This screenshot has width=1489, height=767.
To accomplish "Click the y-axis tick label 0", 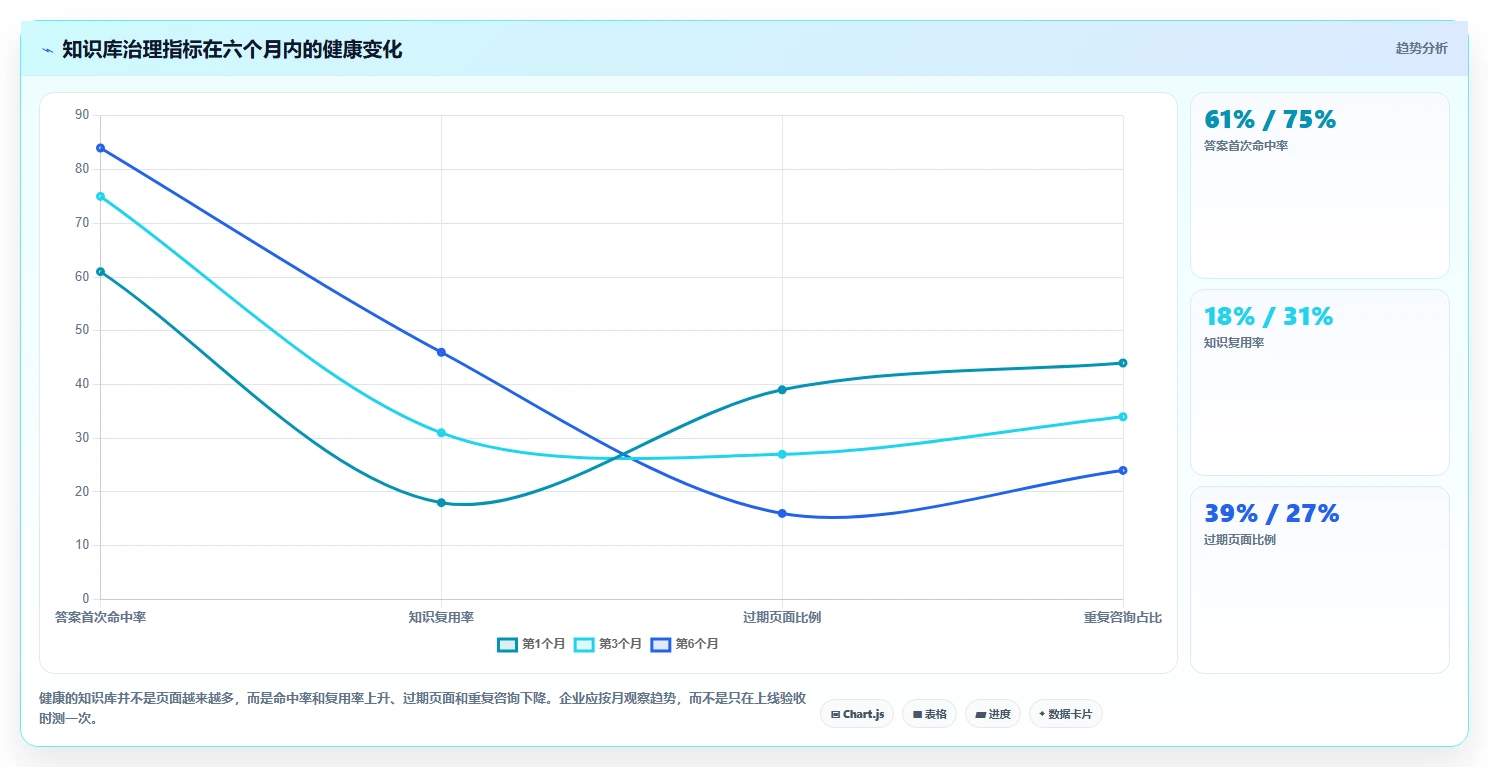I will (86, 599).
